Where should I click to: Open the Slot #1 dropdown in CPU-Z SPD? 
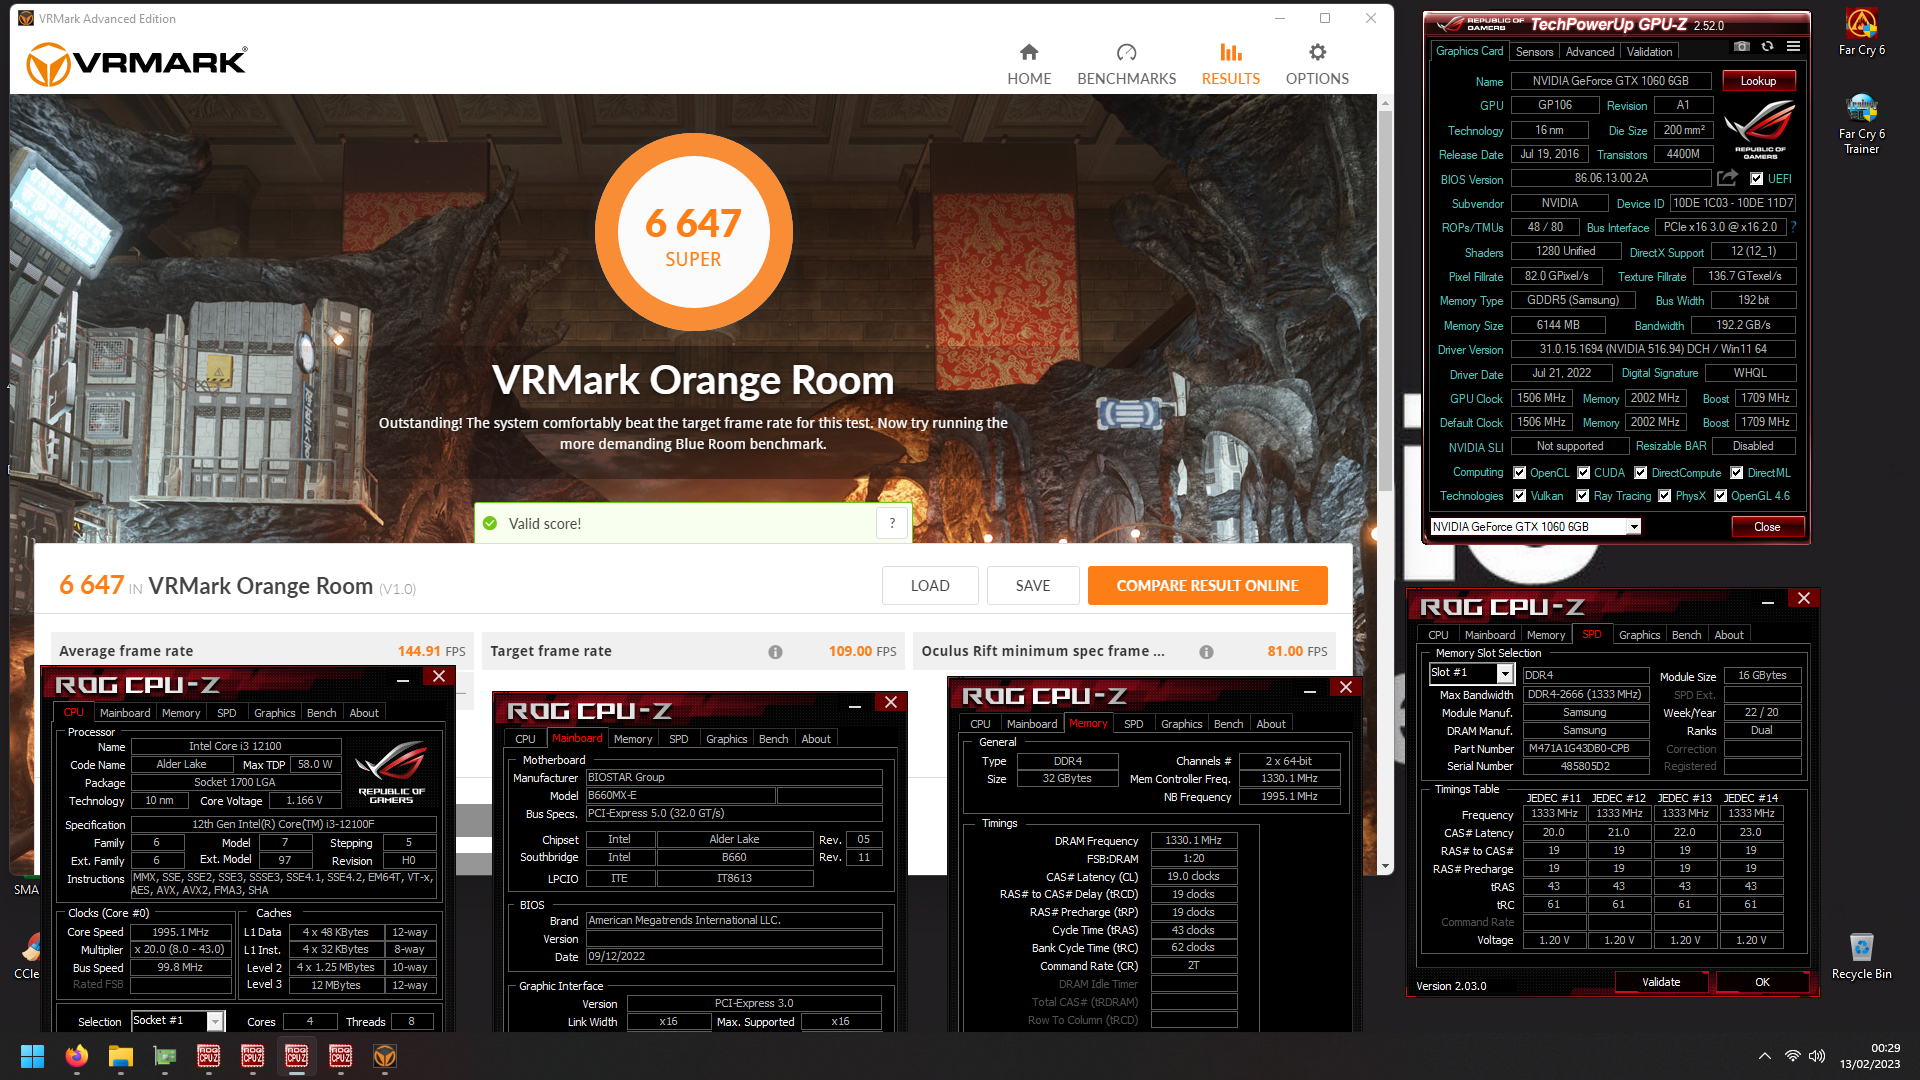[x=1505, y=674]
